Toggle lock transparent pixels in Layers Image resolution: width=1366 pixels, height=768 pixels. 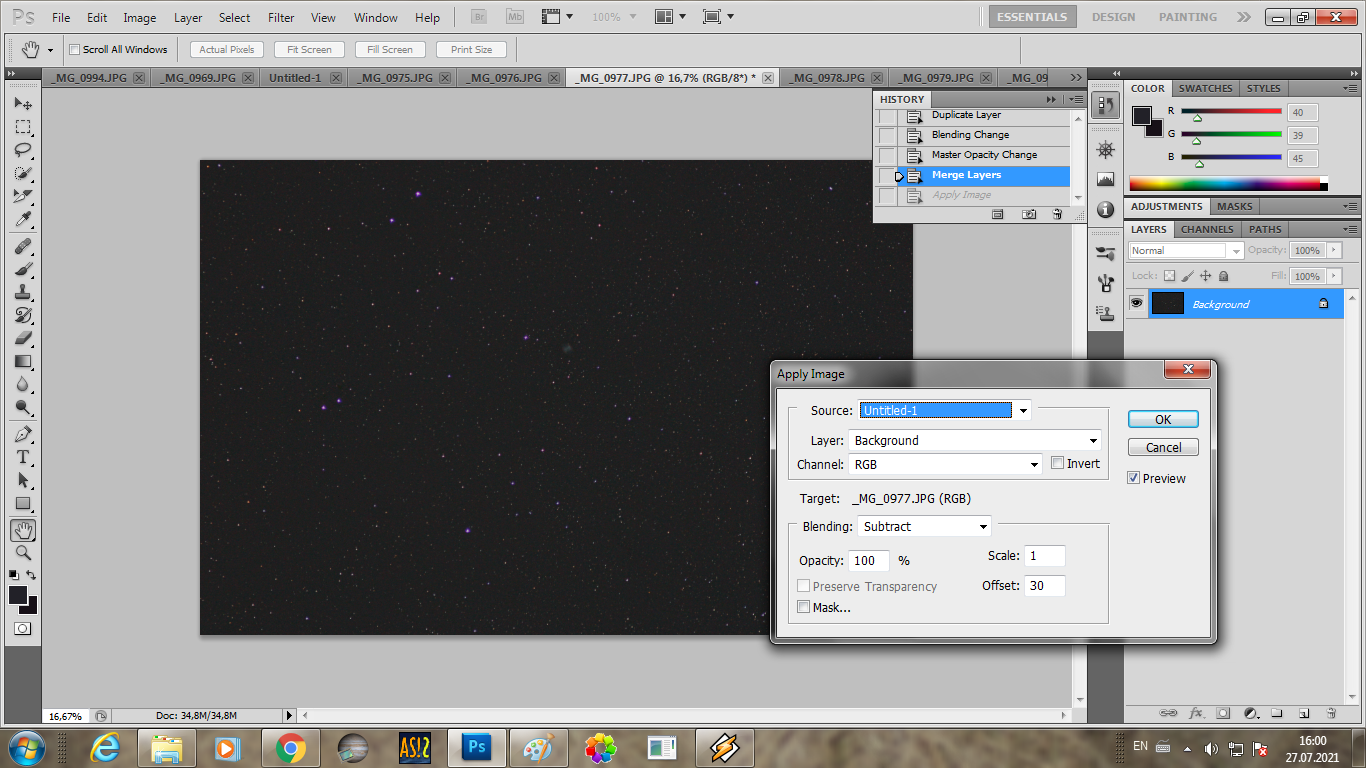[1169, 276]
